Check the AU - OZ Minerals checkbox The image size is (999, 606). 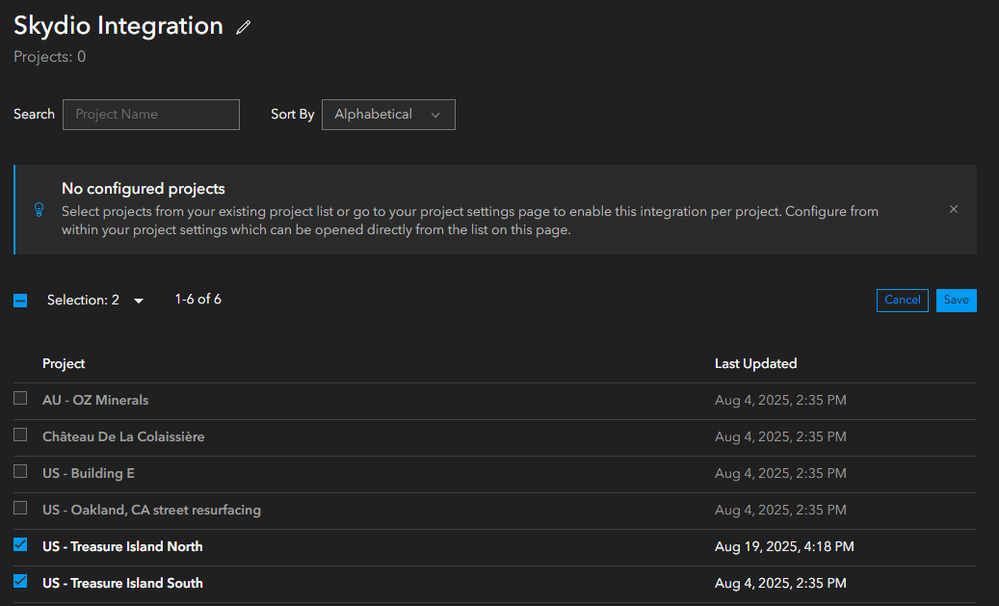tap(20, 398)
